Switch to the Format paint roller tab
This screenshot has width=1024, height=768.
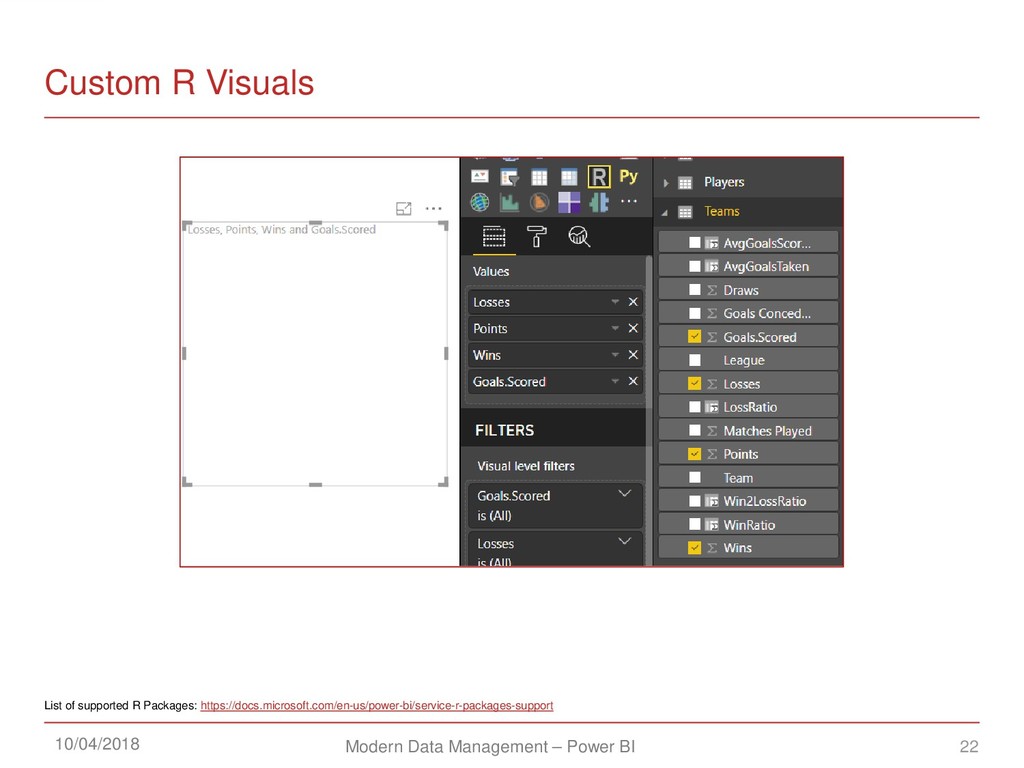(x=536, y=236)
